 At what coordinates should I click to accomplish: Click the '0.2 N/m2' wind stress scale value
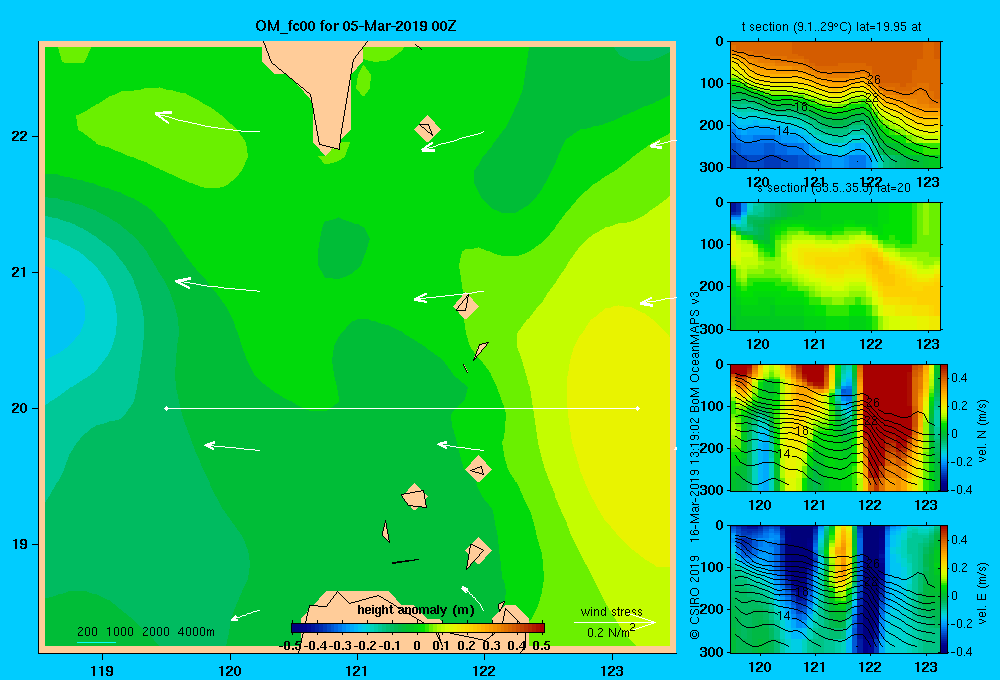click(x=611, y=632)
